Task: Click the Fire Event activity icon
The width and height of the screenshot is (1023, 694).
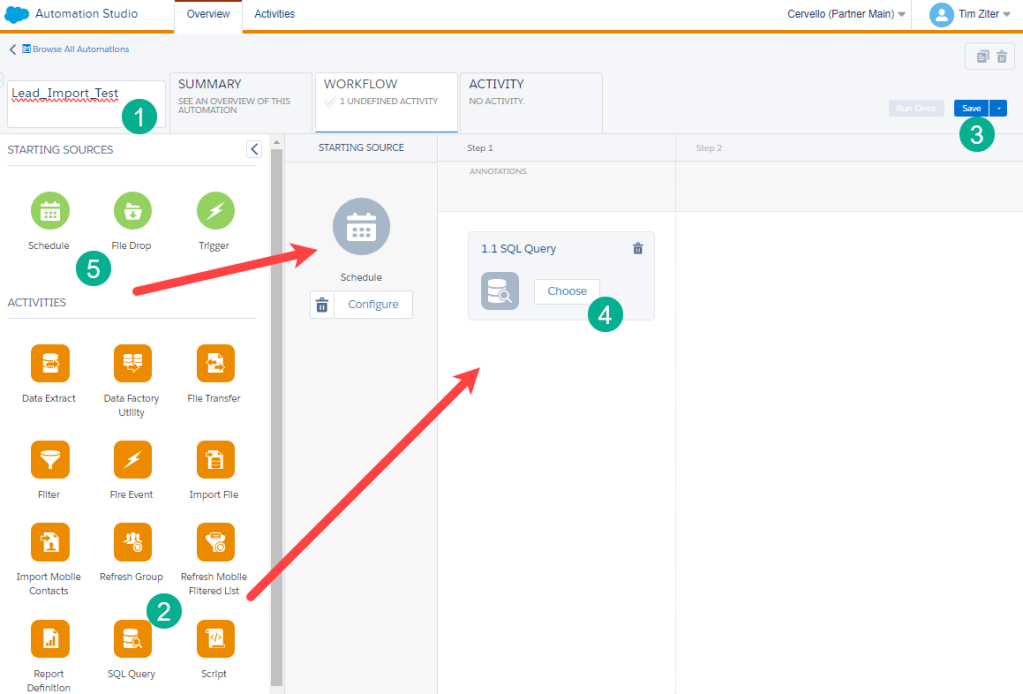Action: point(132,459)
